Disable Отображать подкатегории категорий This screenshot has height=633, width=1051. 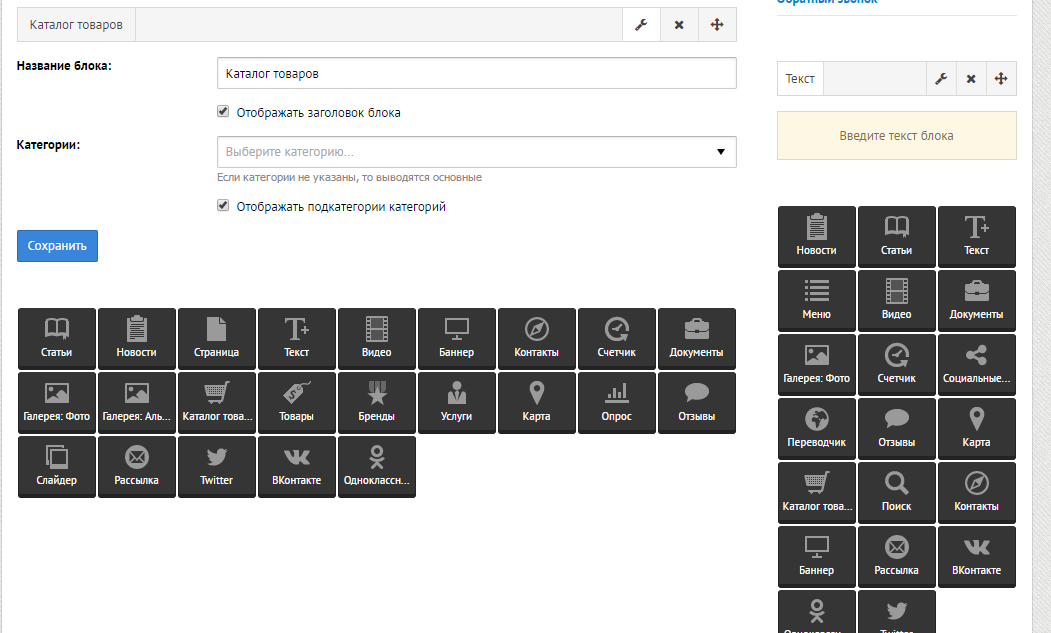(222, 205)
